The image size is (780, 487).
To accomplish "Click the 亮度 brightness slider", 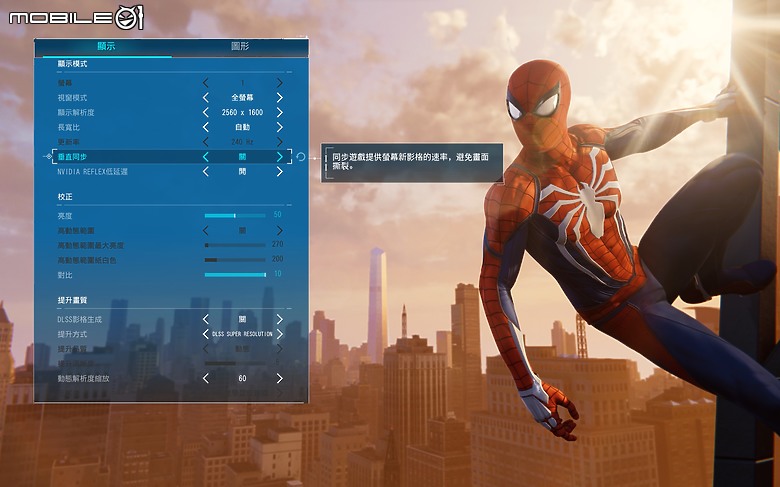I will [x=235, y=216].
